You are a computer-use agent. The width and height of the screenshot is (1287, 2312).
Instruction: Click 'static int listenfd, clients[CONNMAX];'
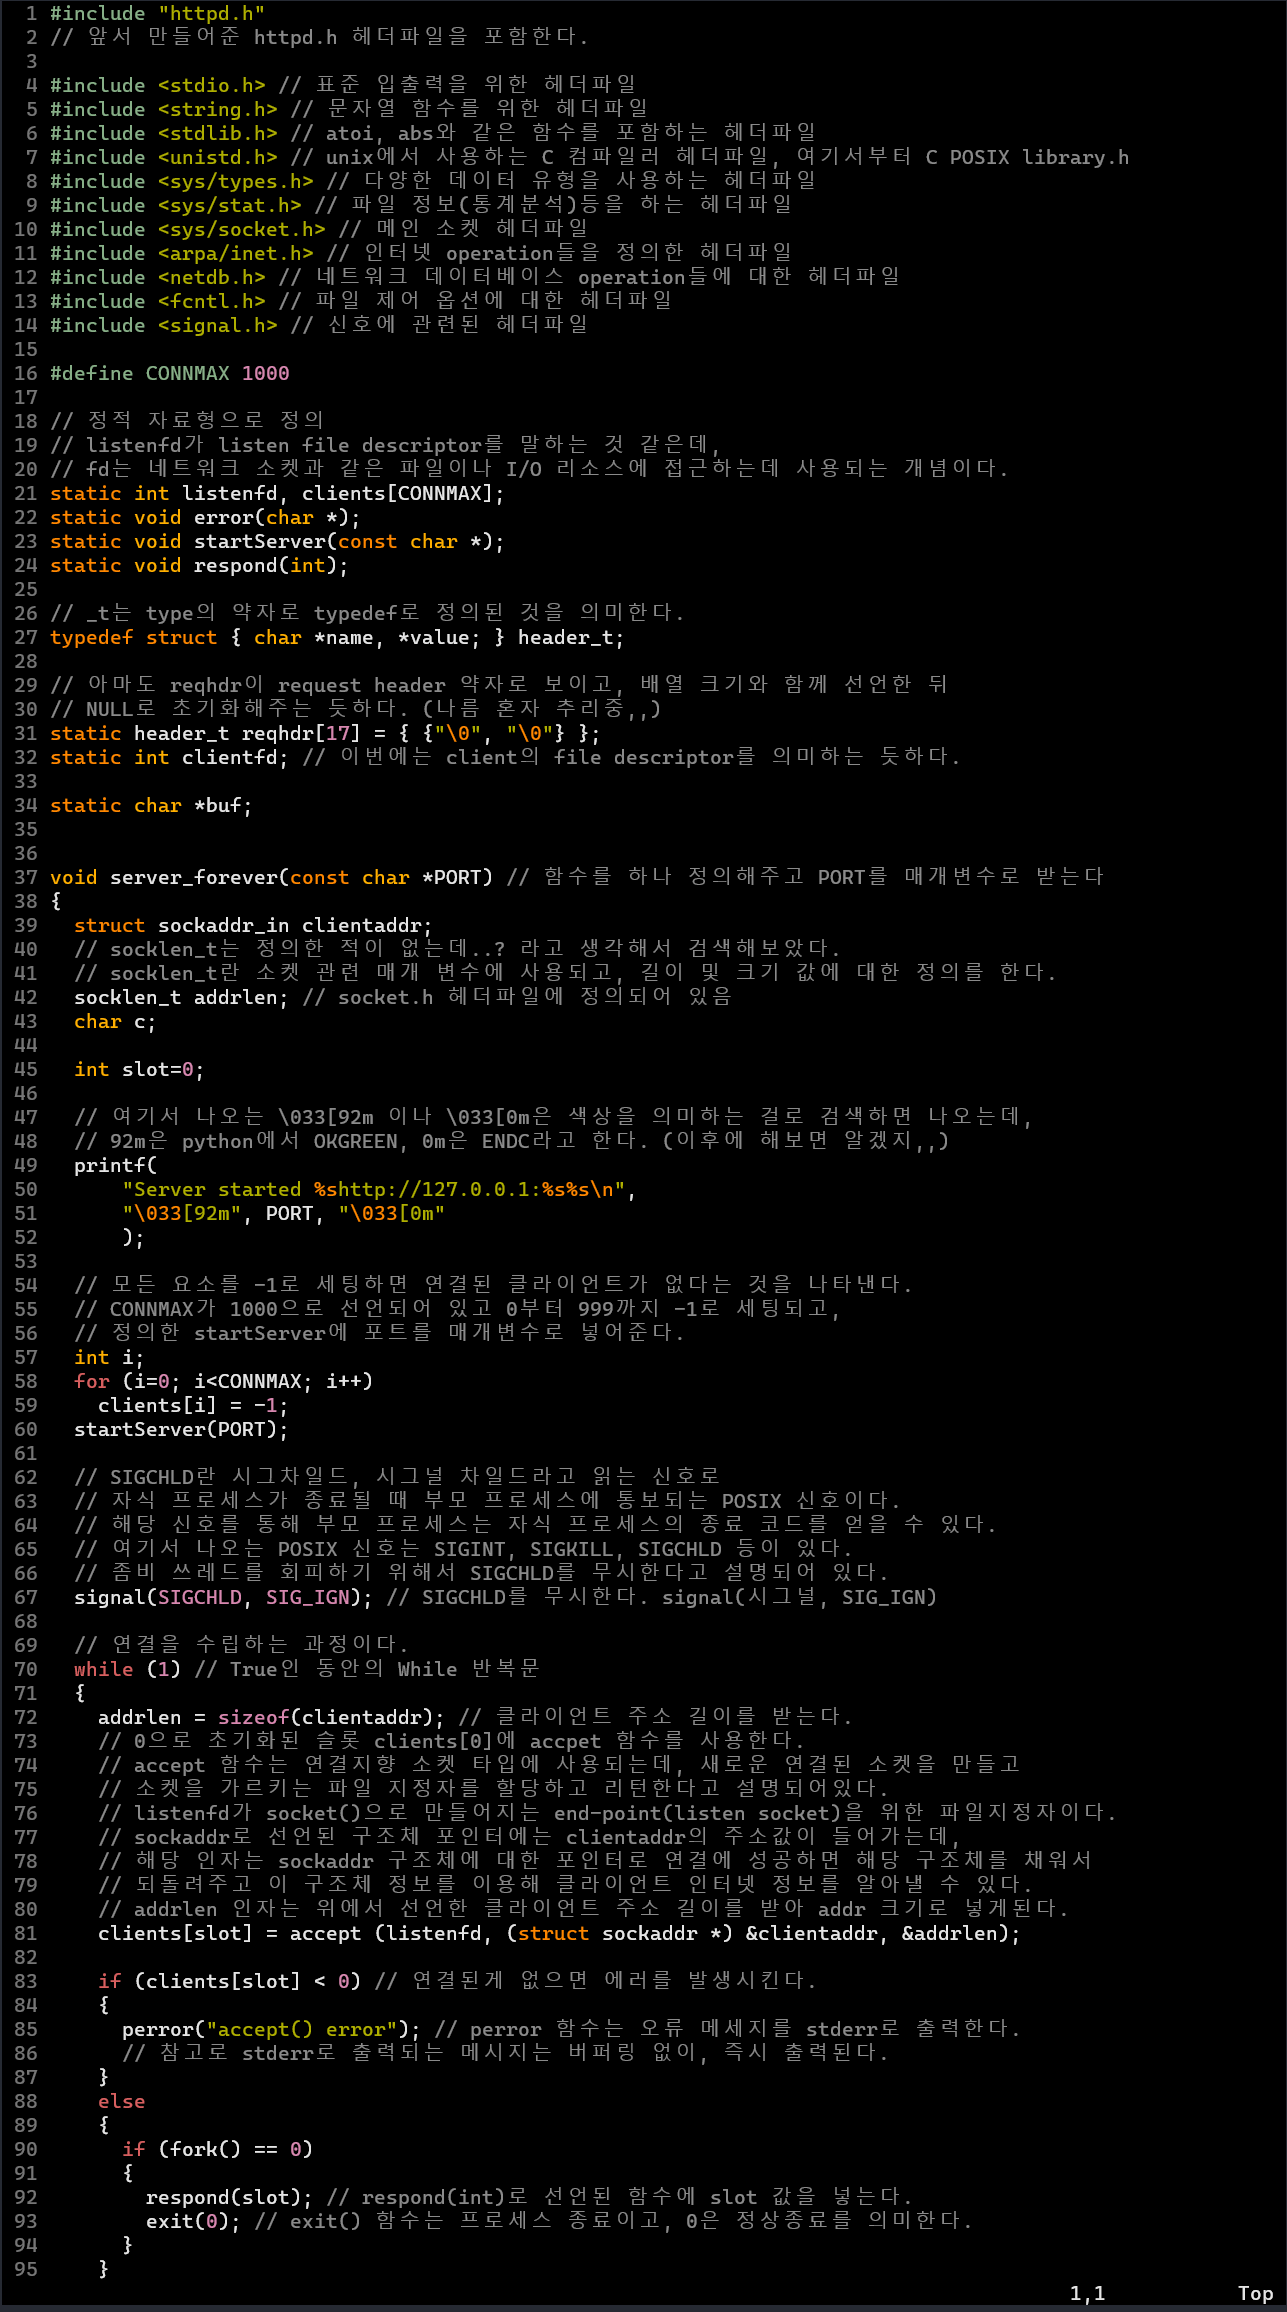pos(277,493)
